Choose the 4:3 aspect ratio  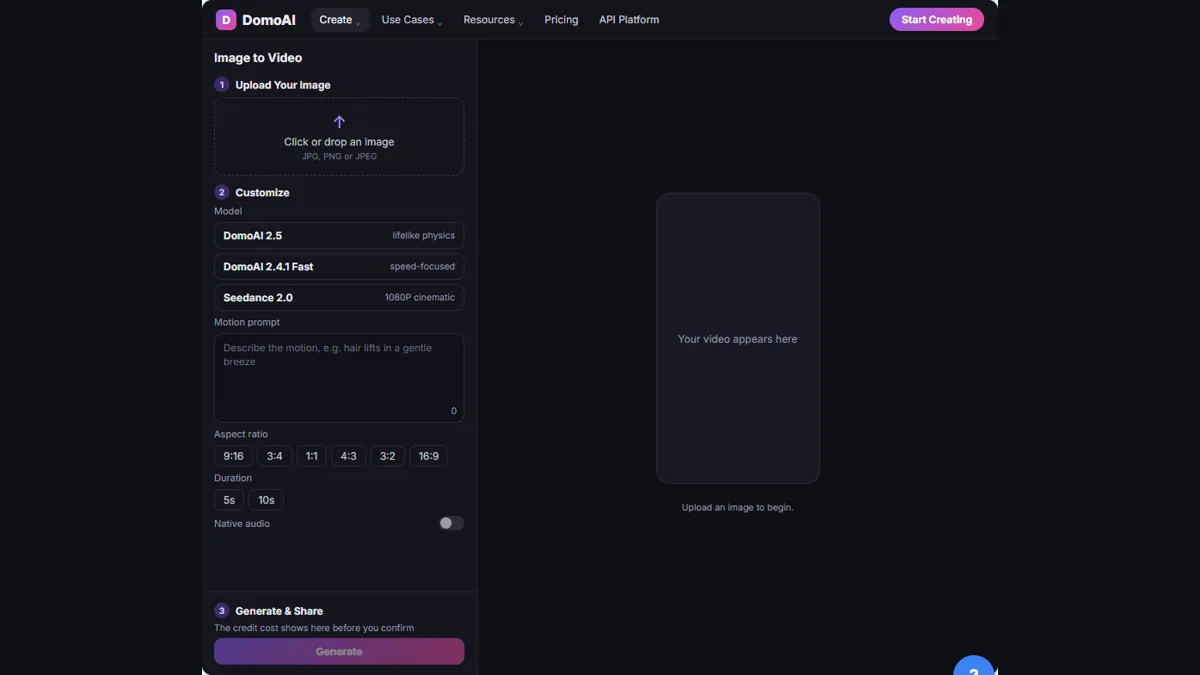348,456
